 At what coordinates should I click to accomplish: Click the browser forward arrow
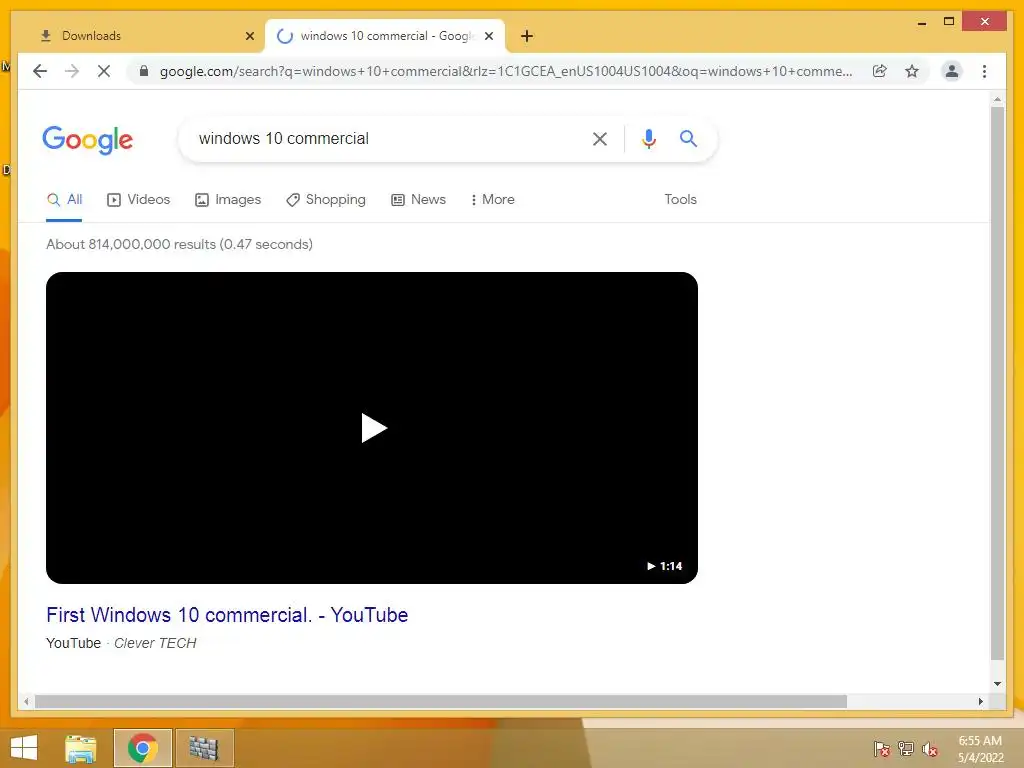click(x=72, y=71)
